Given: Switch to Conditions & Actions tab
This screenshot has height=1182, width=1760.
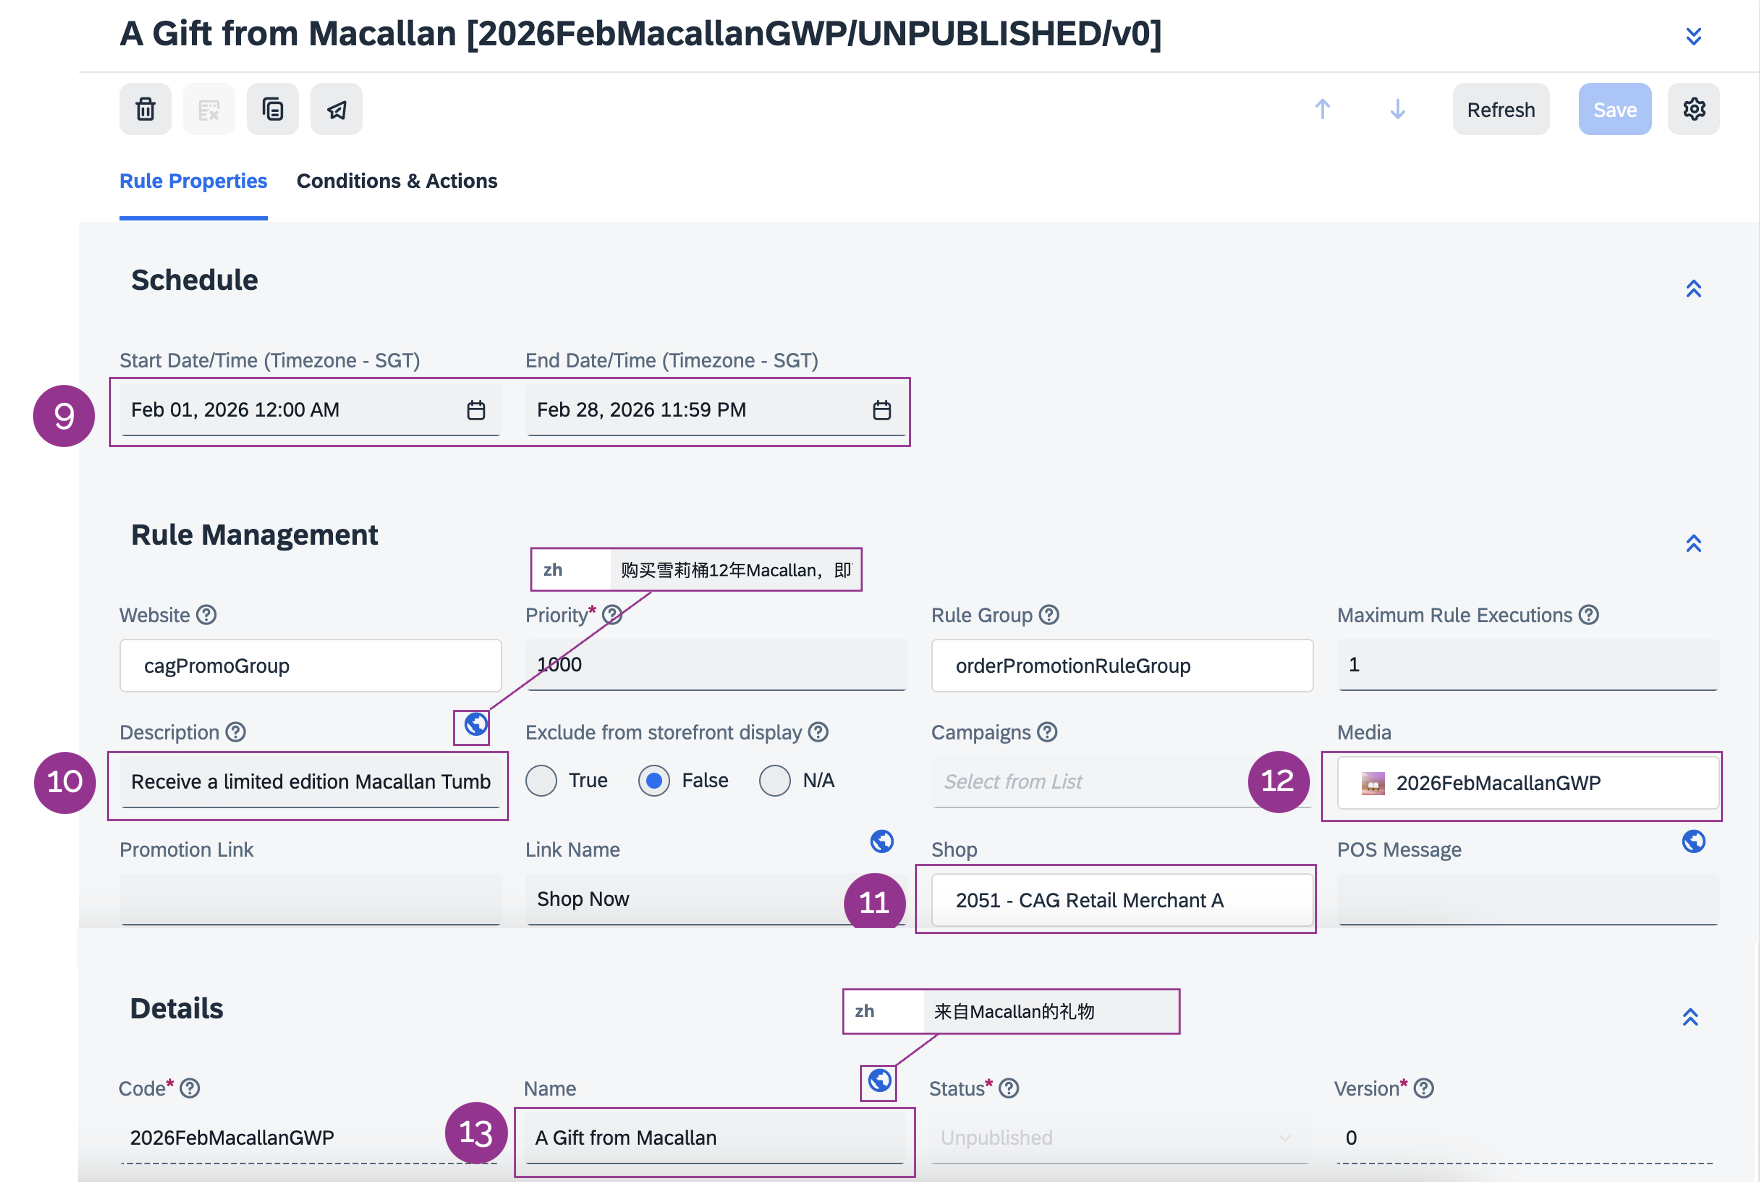Looking at the screenshot, I should [397, 181].
